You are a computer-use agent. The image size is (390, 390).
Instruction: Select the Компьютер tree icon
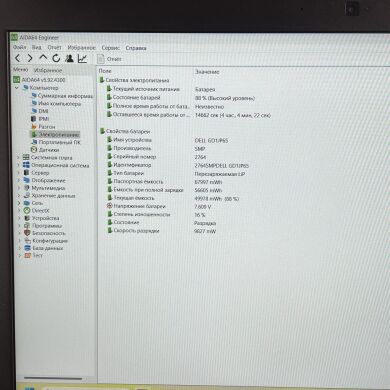click(x=26, y=88)
